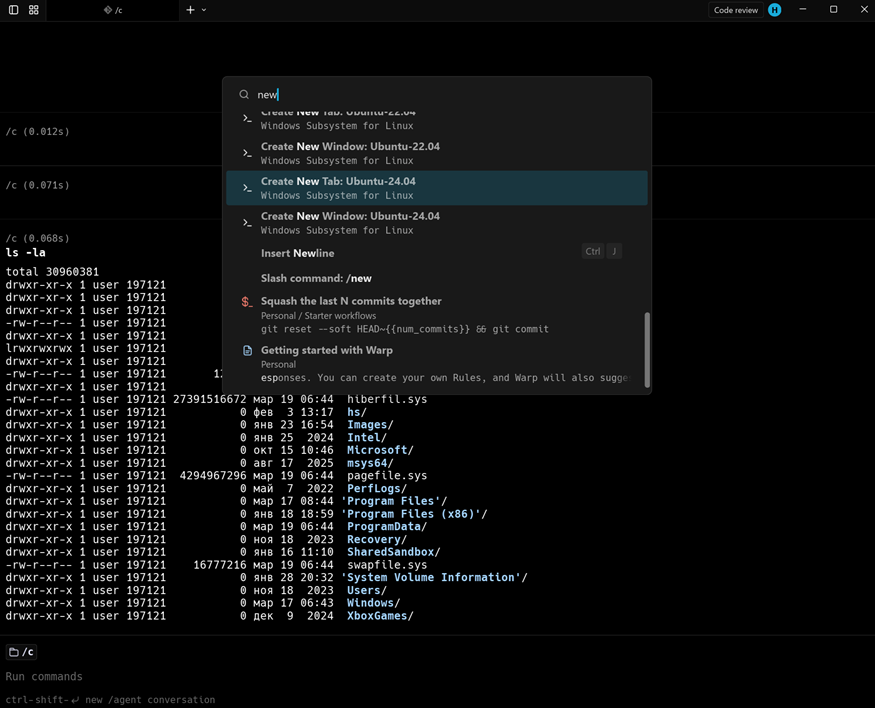
Task: Click the command palette scrollbar
Action: pos(646,348)
